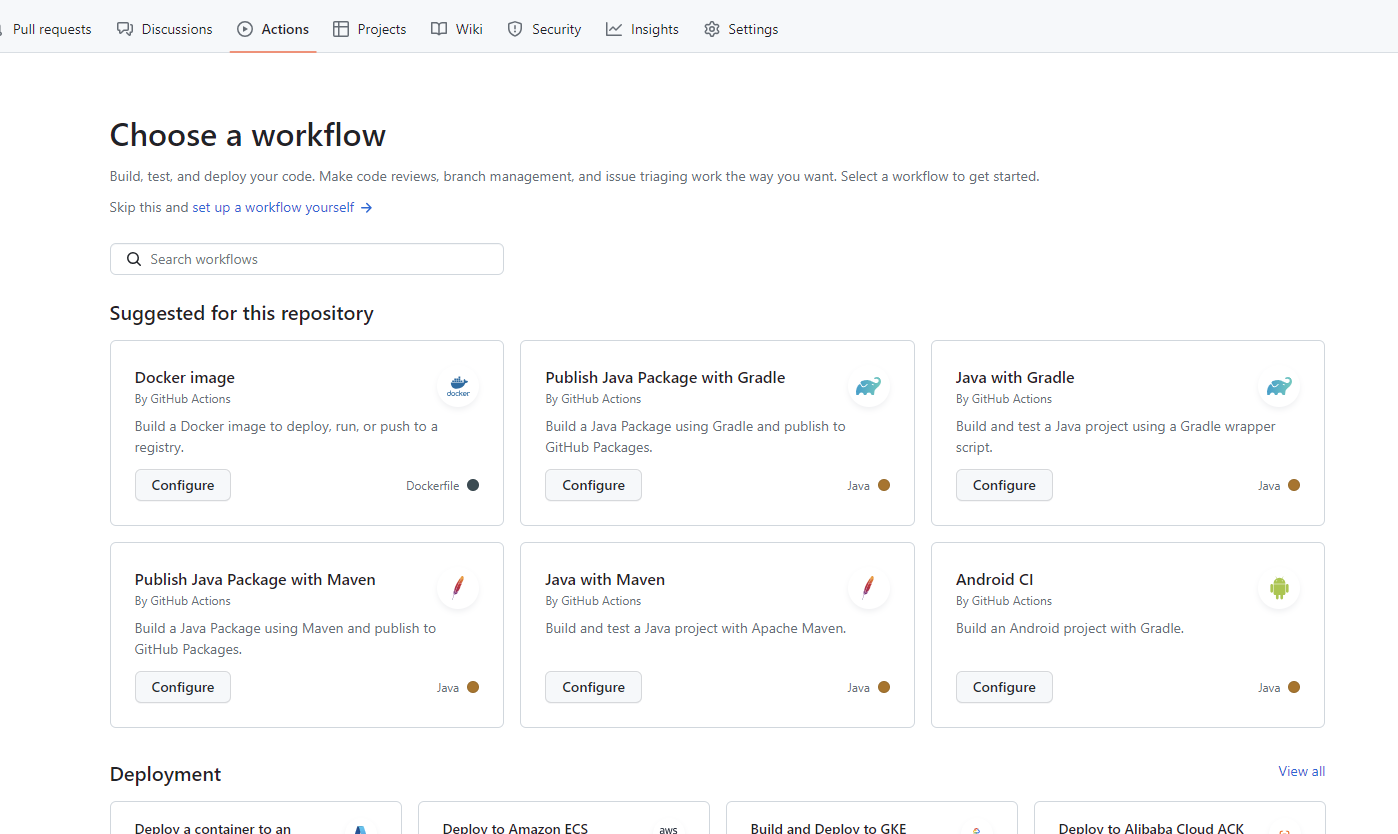Click the Deploy to Amazon ECS card title
1398x834 pixels.
click(515, 827)
